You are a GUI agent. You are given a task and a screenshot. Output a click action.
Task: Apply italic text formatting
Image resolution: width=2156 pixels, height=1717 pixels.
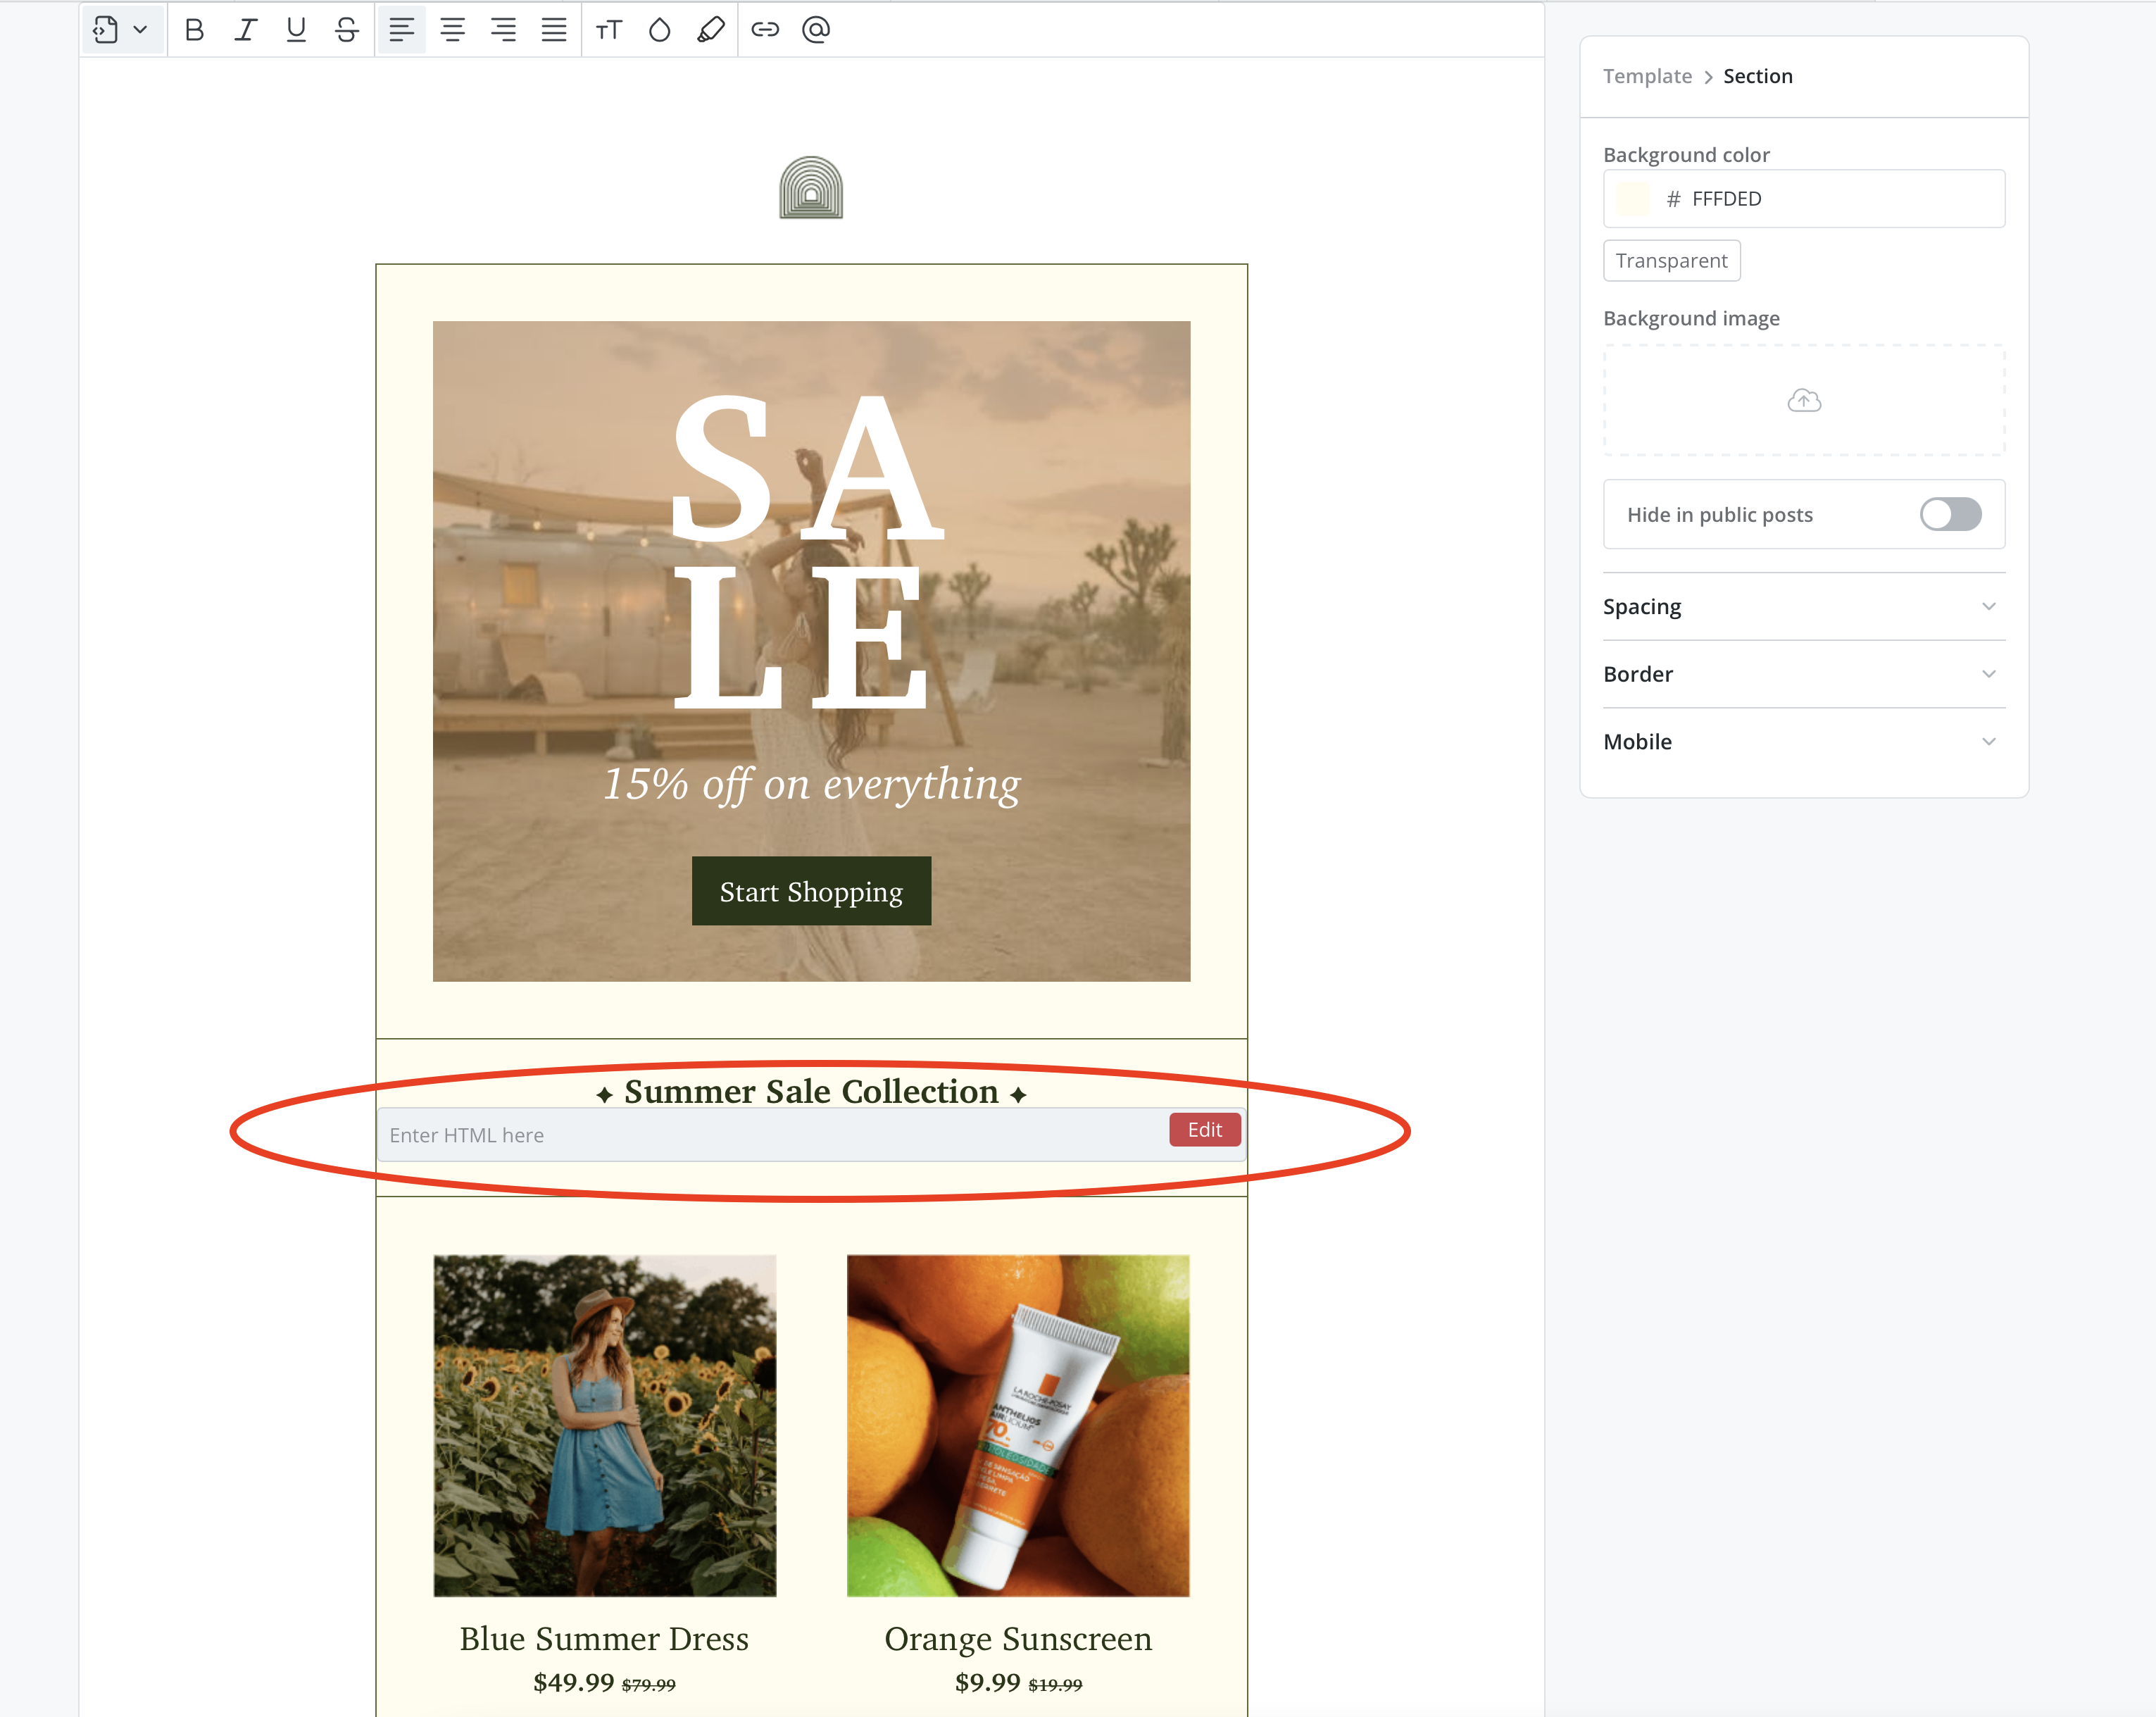(245, 30)
